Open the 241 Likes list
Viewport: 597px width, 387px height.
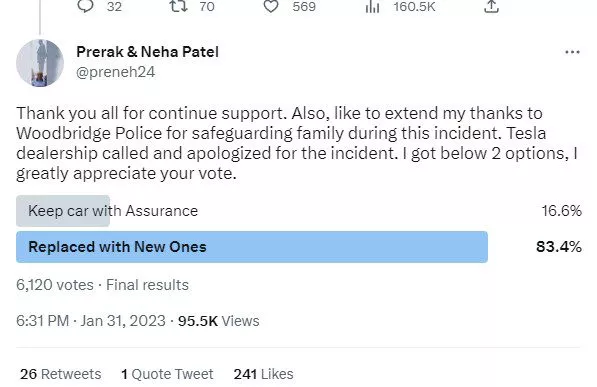[263, 374]
